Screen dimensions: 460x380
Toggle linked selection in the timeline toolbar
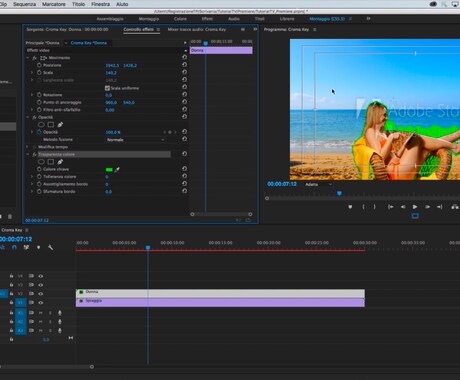[26, 247]
